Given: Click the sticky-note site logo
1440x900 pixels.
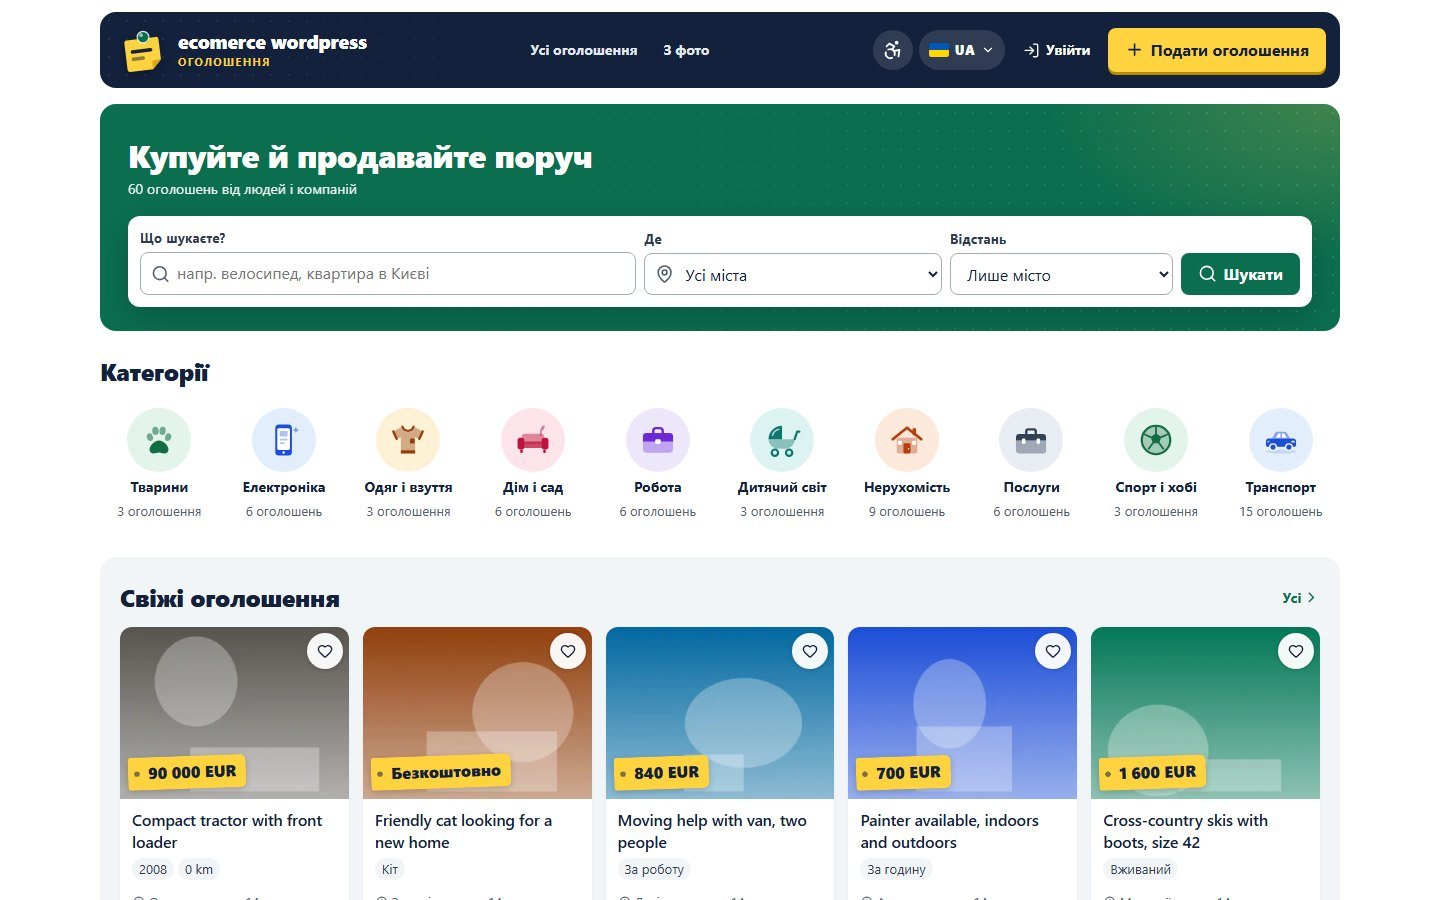Looking at the screenshot, I should coord(142,51).
